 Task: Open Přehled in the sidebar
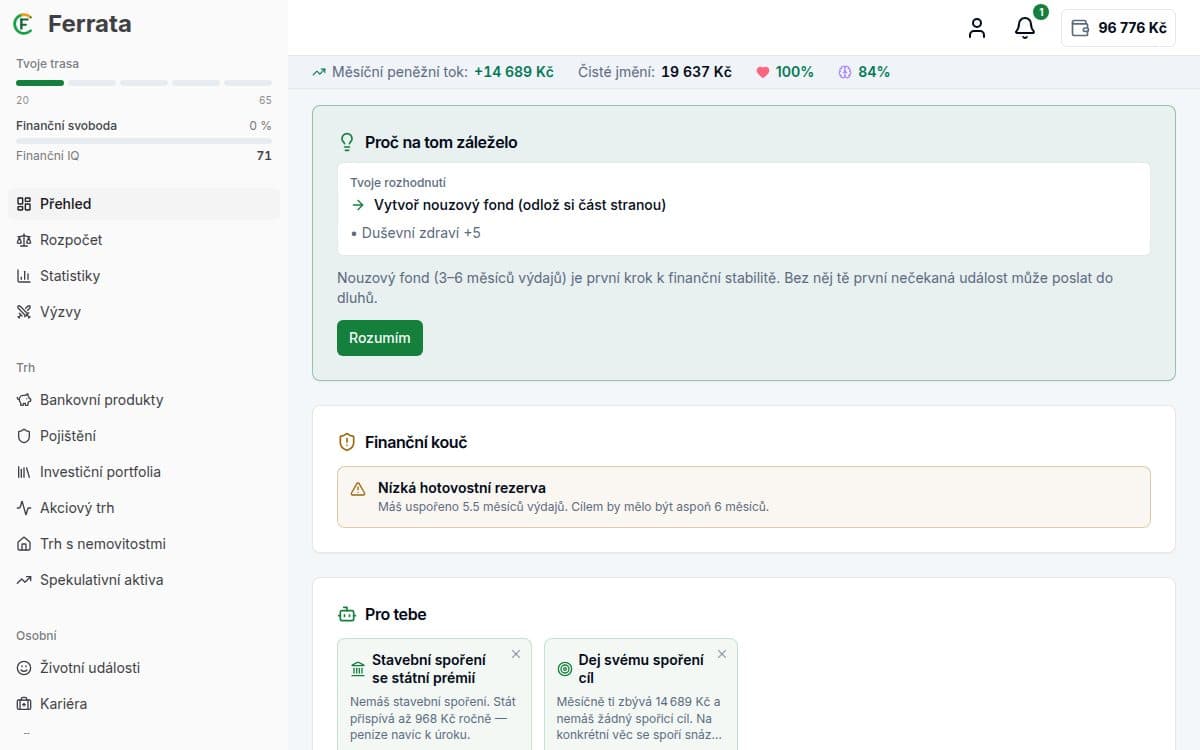[144, 204]
